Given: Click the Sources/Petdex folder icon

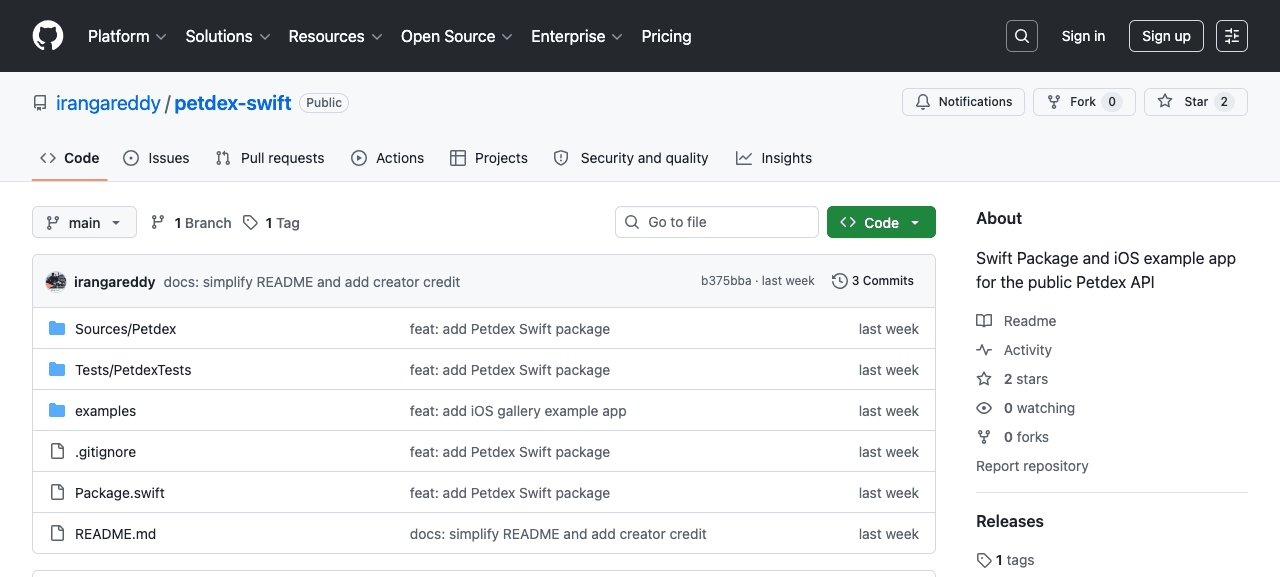Looking at the screenshot, I should click(57, 329).
